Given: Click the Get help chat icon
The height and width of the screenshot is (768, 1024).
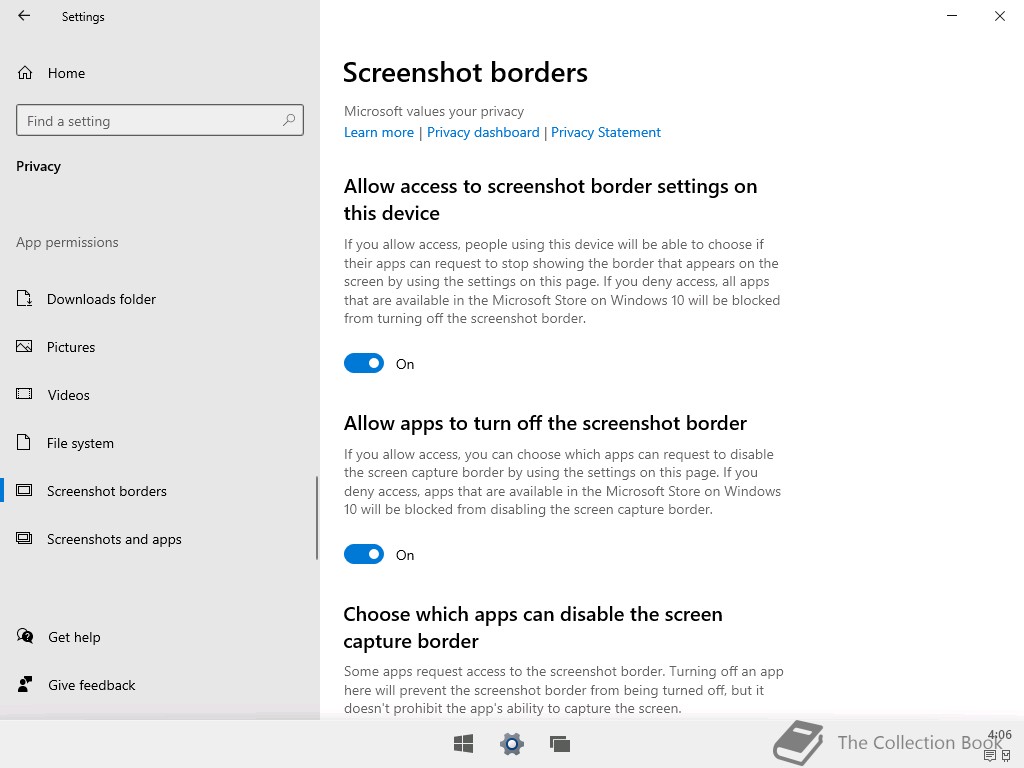Looking at the screenshot, I should point(25,636).
